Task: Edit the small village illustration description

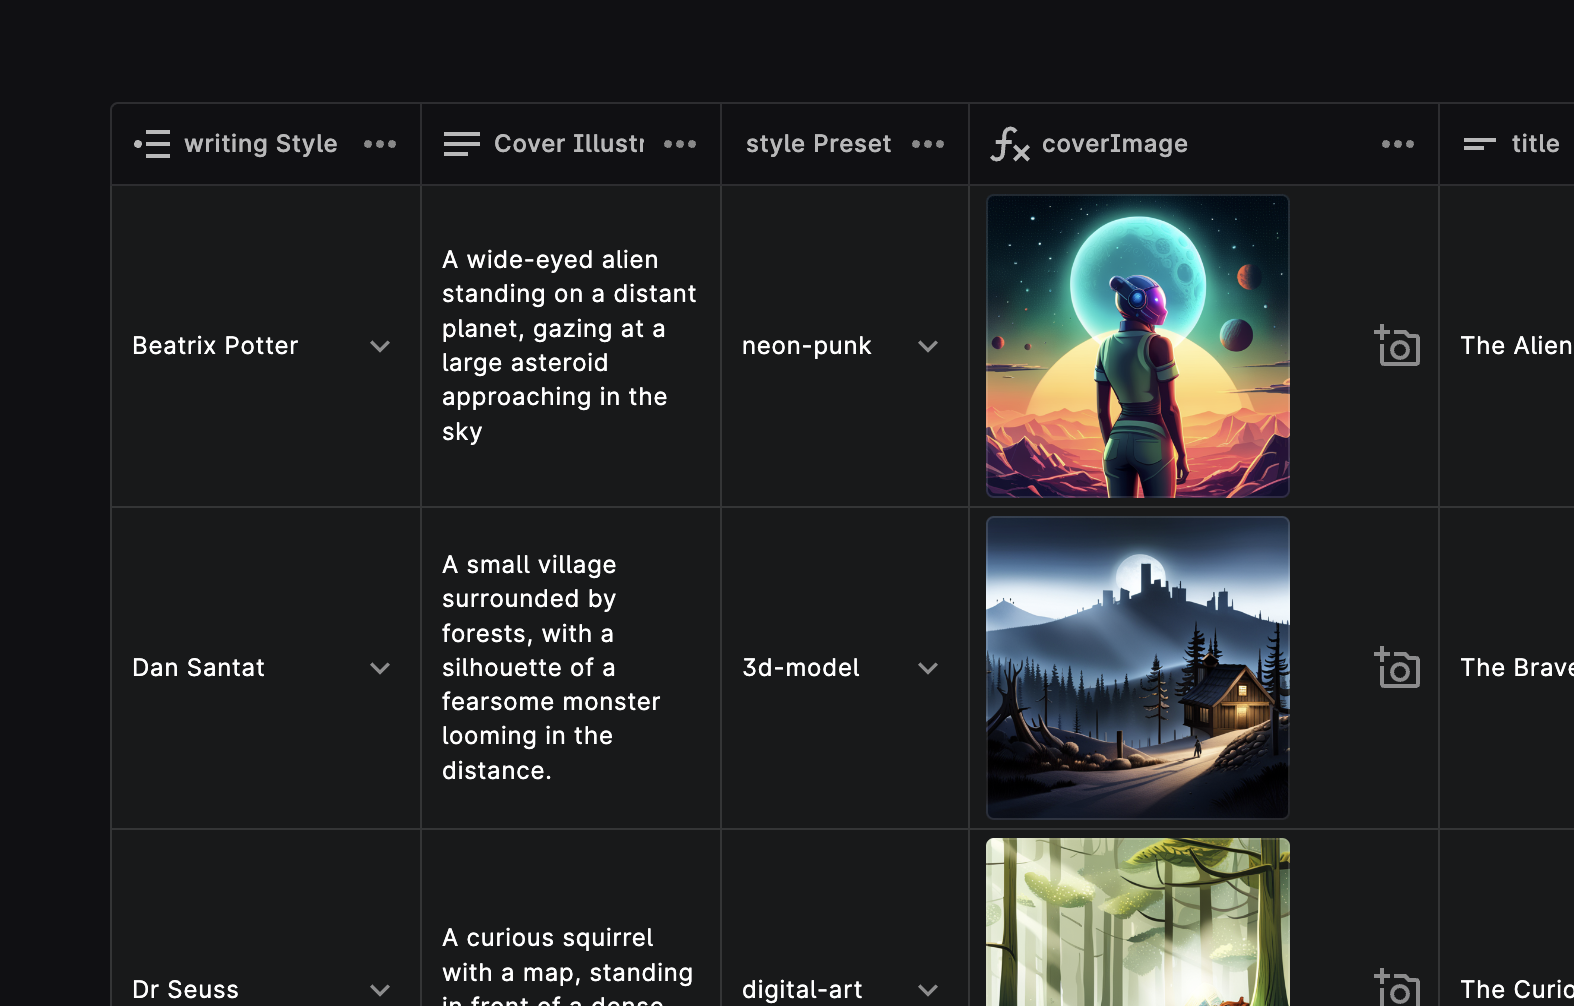Action: click(x=551, y=668)
